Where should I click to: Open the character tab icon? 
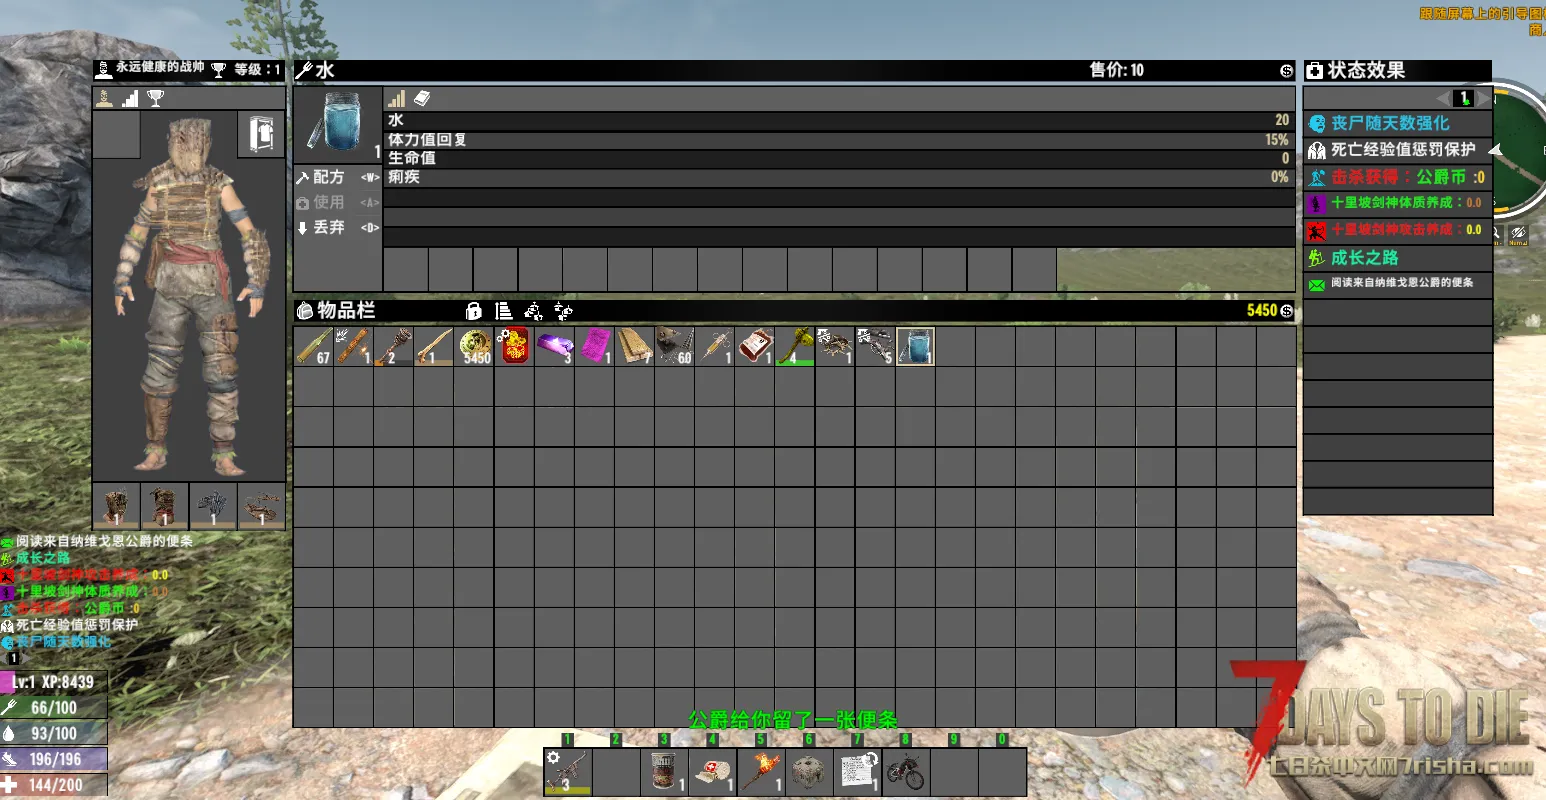click(x=103, y=98)
